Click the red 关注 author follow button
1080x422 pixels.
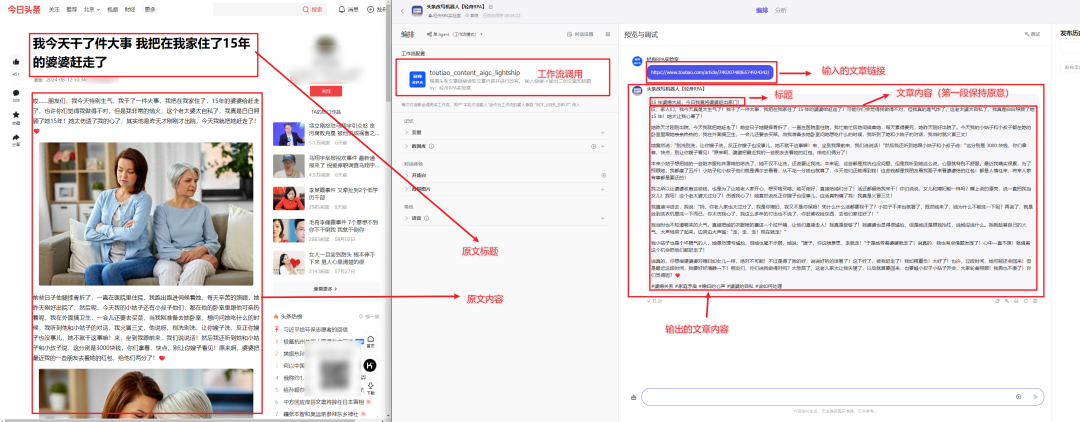[x=326, y=90]
